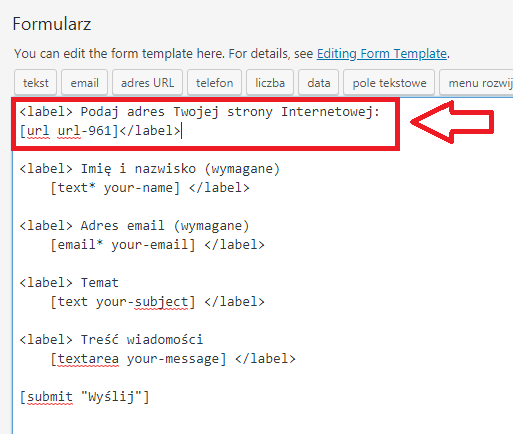Place cursor in 'Podaj adres Twojej strony' line
The width and height of the screenshot is (513, 434).
click(x=199, y=112)
